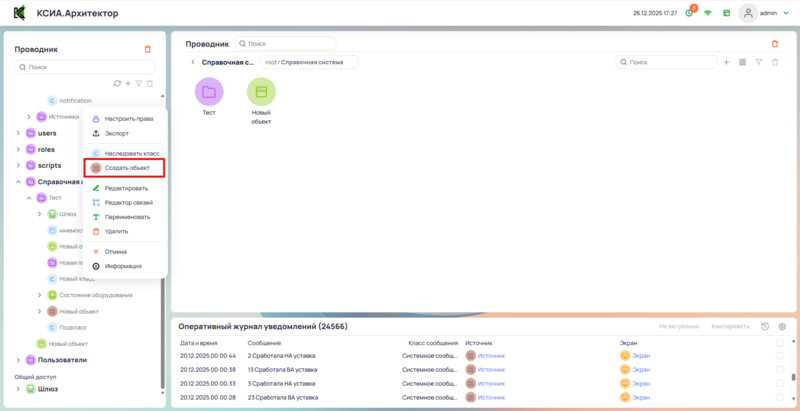Click the refresh icon in left explorer toolbar
Viewport: 800px width, 411px height.
[117, 83]
